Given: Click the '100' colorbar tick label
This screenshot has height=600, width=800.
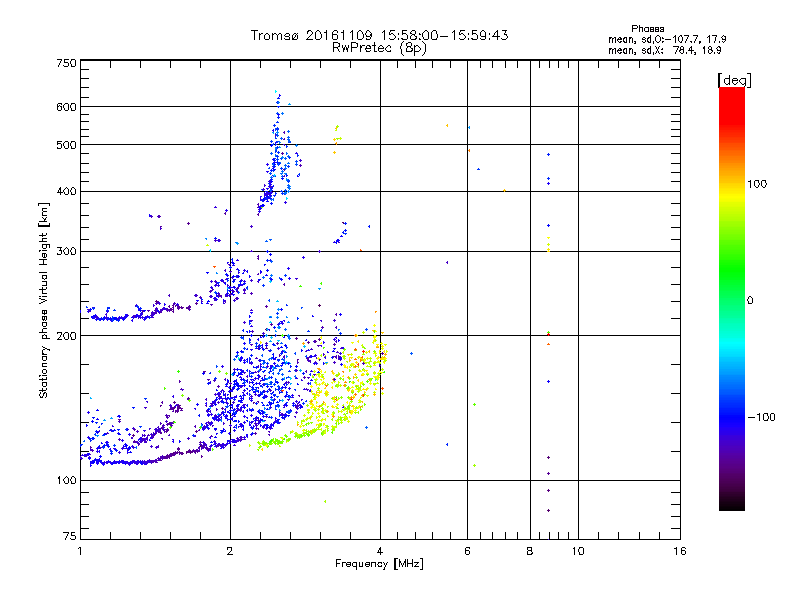Looking at the screenshot, I should [757, 184].
